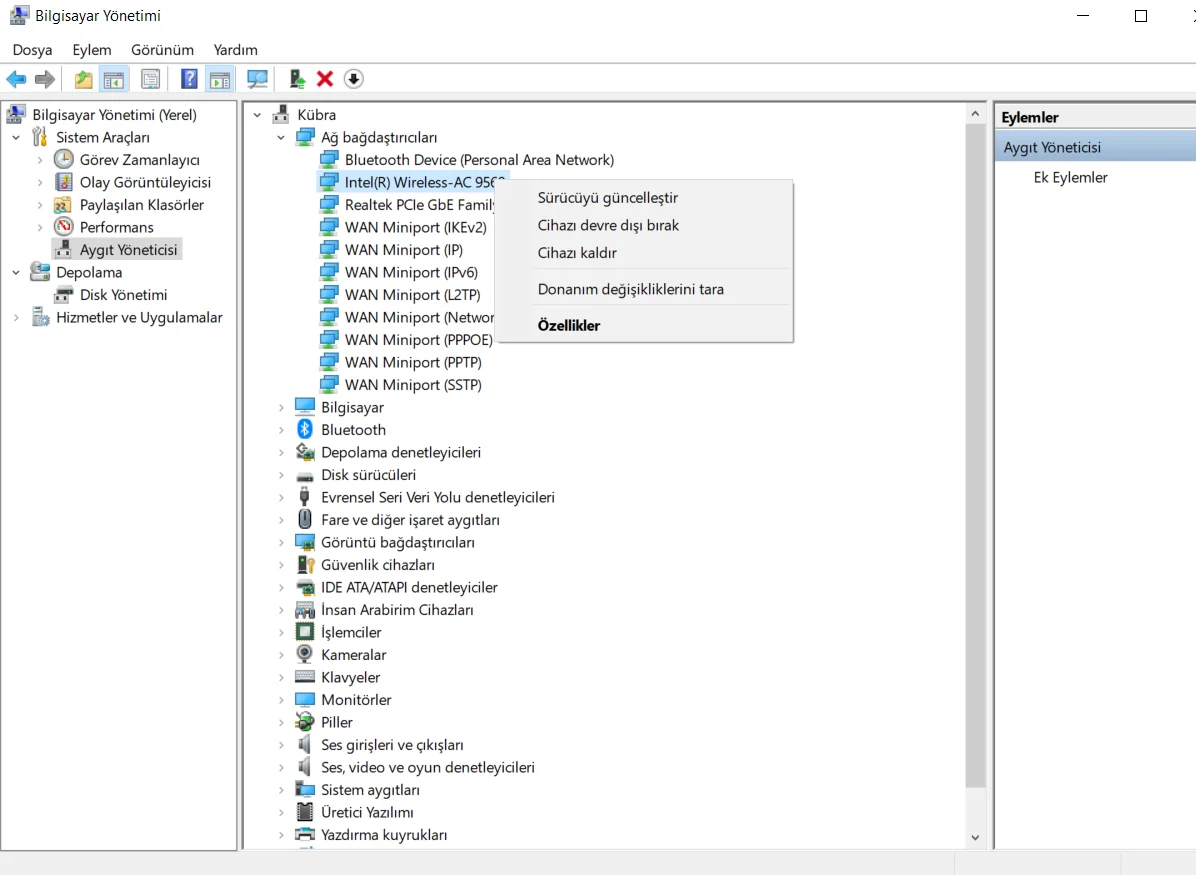Select Paylaşılan Klasörler icon
The height and width of the screenshot is (875, 1196).
tap(63, 204)
